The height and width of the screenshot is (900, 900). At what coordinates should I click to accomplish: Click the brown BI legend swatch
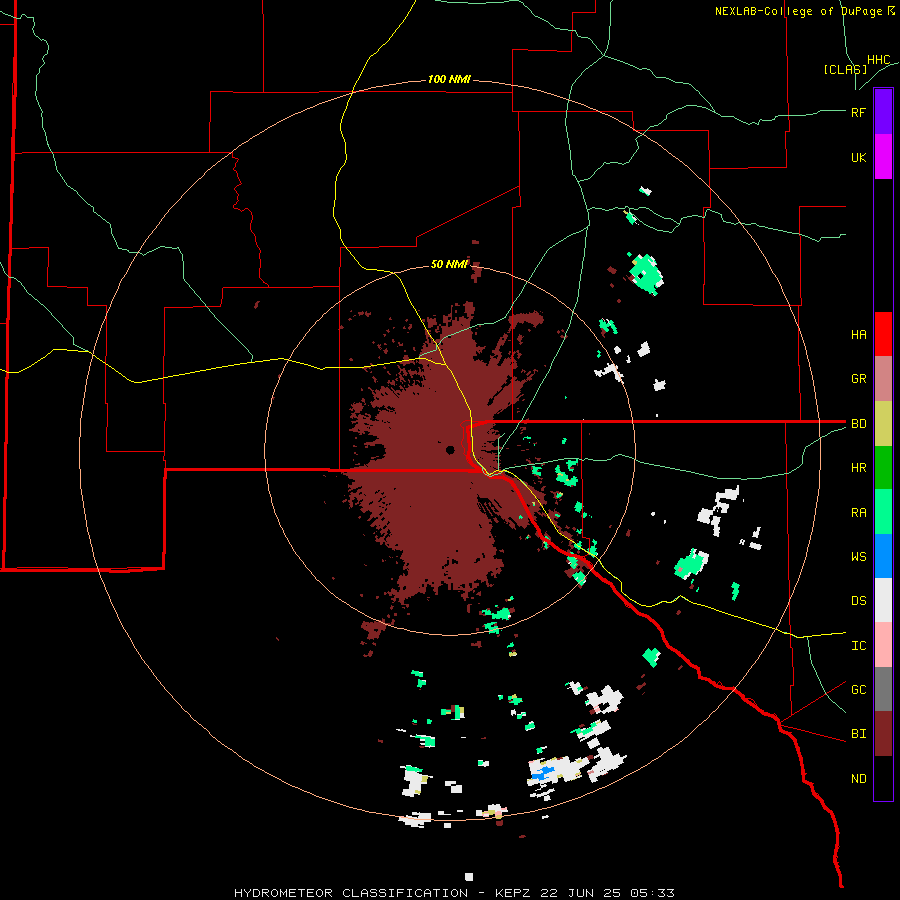click(x=883, y=734)
